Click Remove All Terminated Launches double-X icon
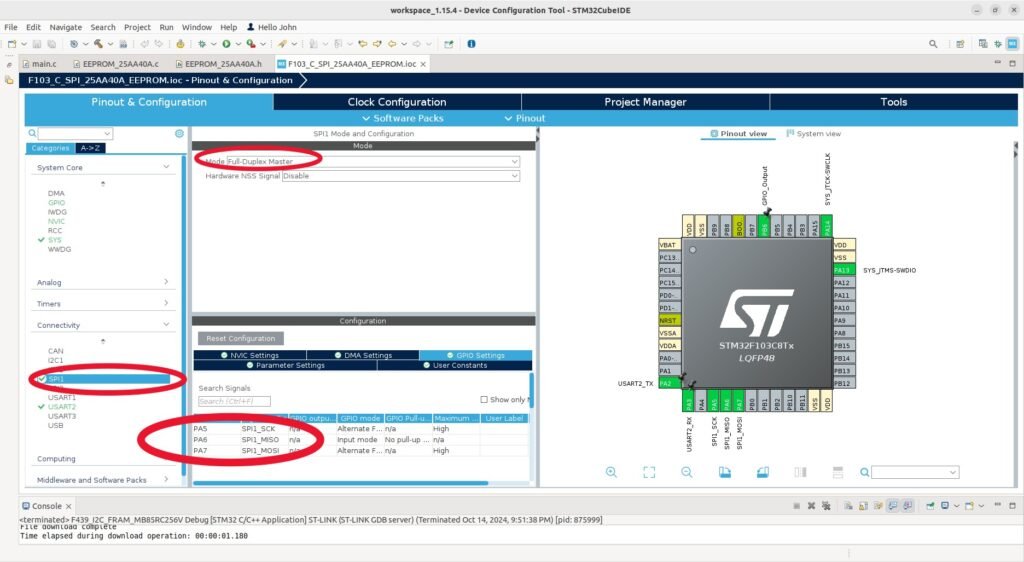The height and width of the screenshot is (562, 1024). pos(826,506)
